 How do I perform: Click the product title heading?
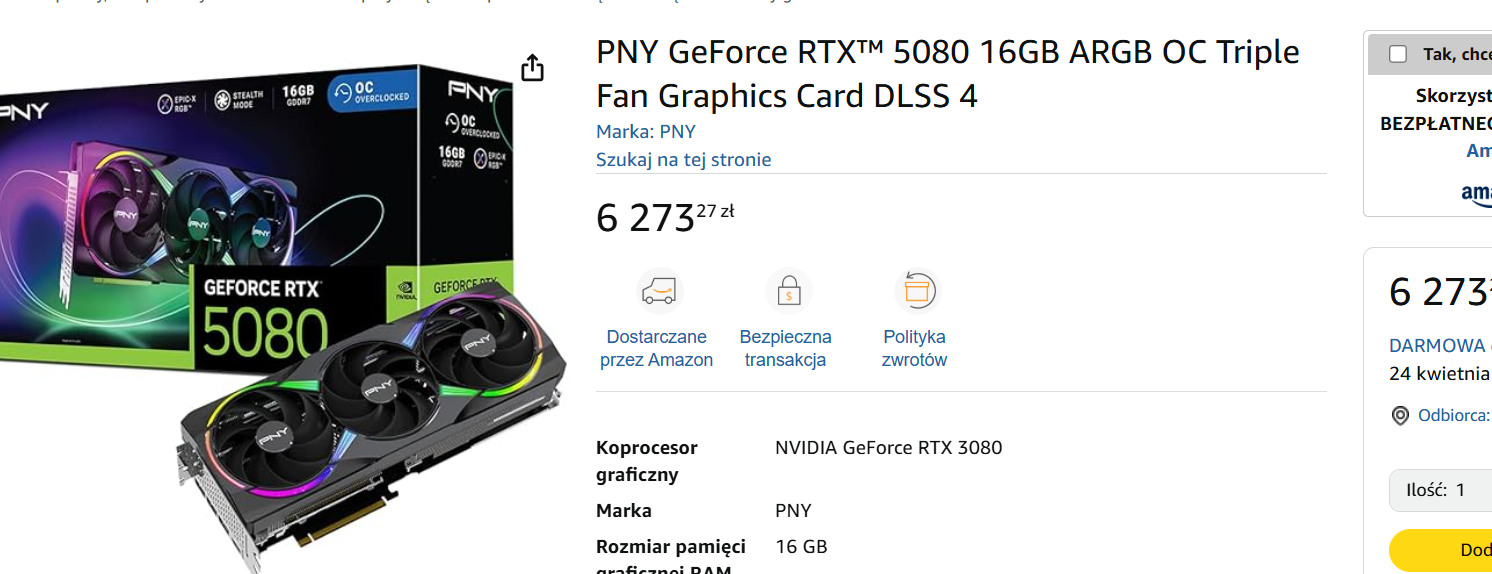pos(948,73)
